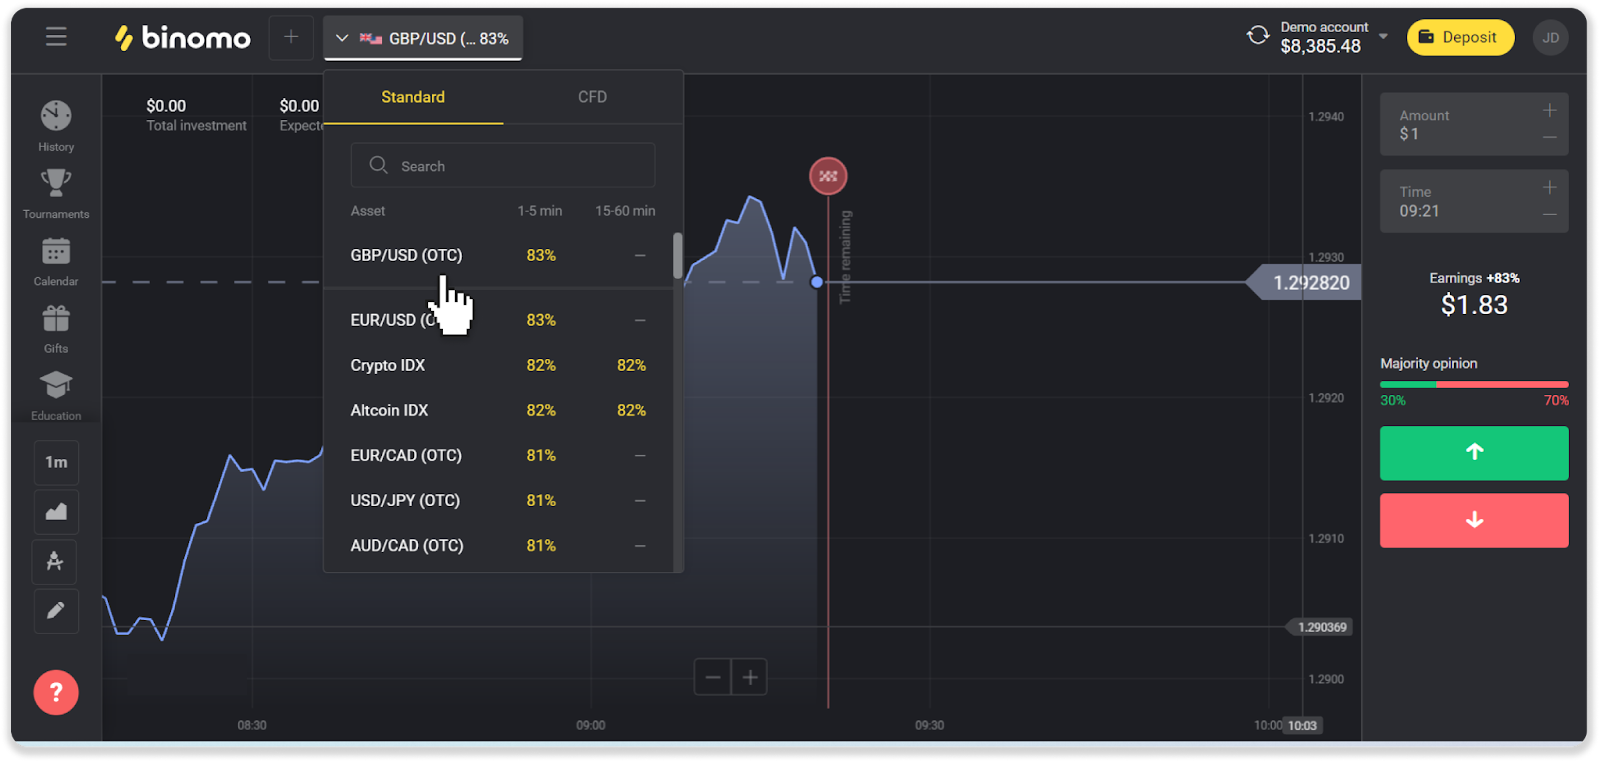Open the Education sidebar icon
The image size is (1600, 762).
point(56,396)
